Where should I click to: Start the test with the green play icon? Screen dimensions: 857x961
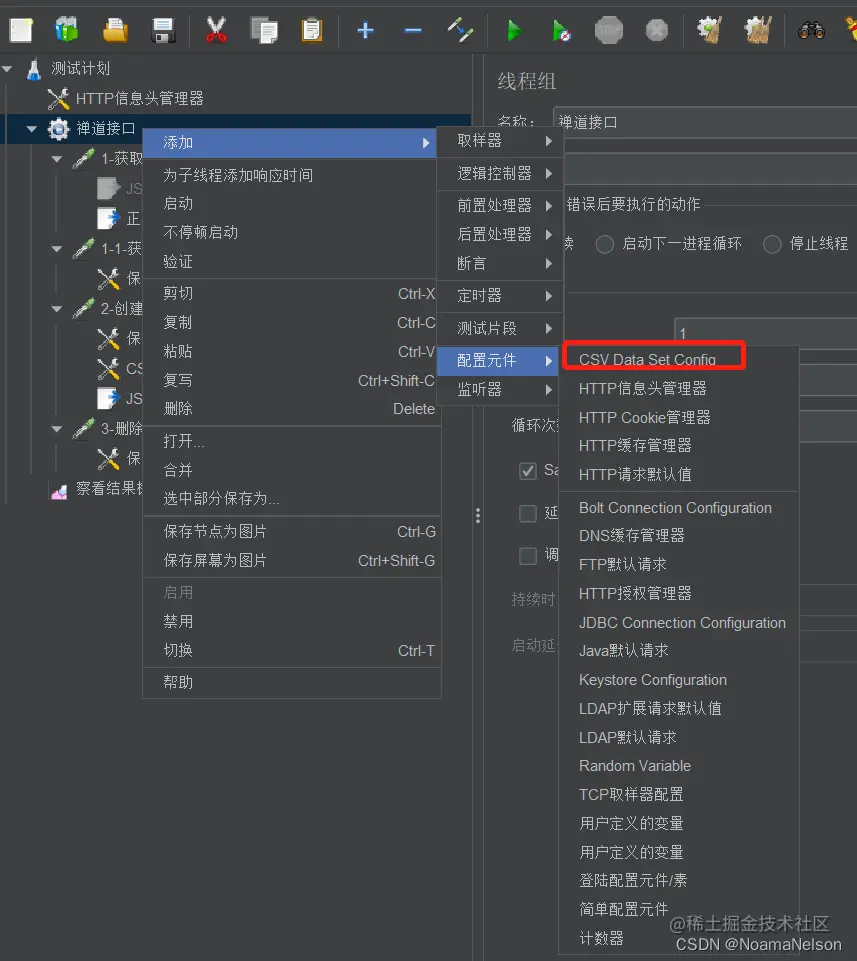[514, 30]
